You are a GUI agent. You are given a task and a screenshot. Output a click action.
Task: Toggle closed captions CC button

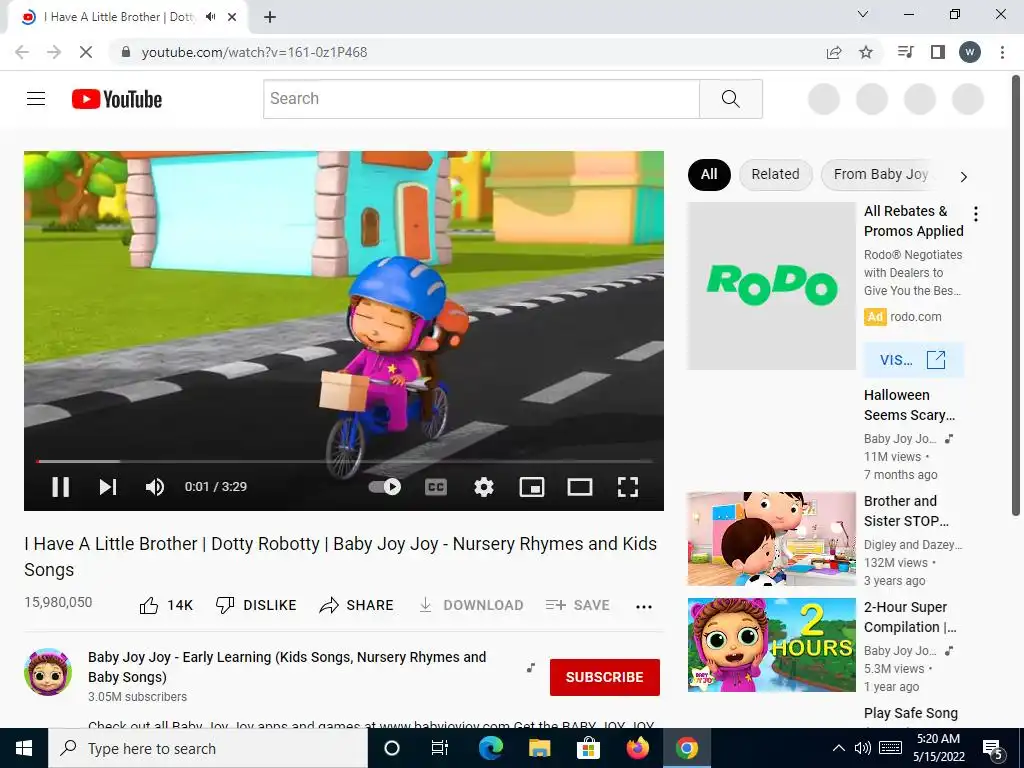pyautogui.click(x=436, y=487)
